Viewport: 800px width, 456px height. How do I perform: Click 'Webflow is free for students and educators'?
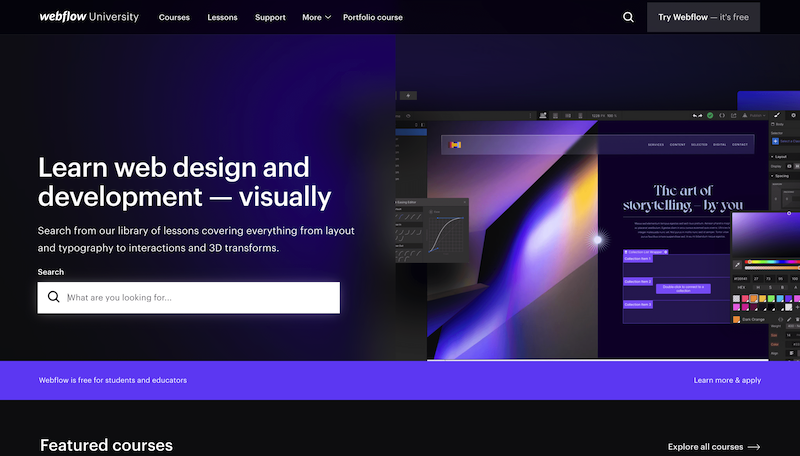coord(113,380)
